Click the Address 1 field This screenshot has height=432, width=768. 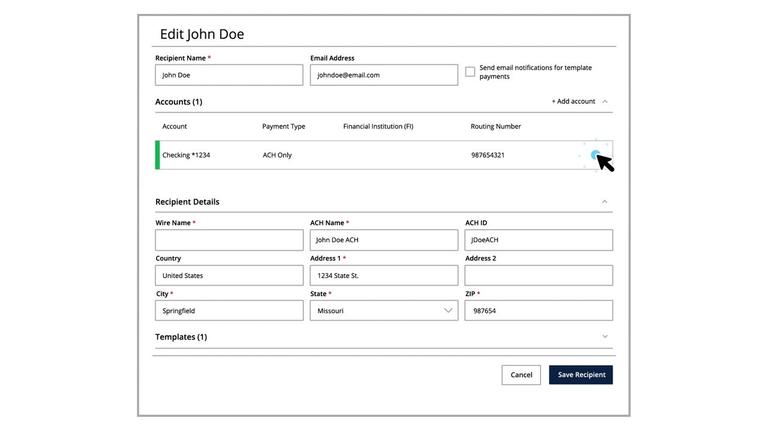coord(384,275)
